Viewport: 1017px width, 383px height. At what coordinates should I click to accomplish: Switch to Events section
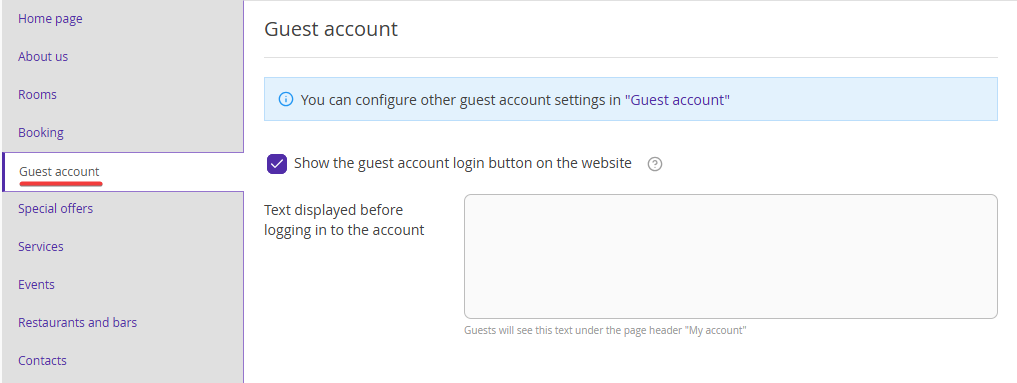pyautogui.click(x=36, y=284)
